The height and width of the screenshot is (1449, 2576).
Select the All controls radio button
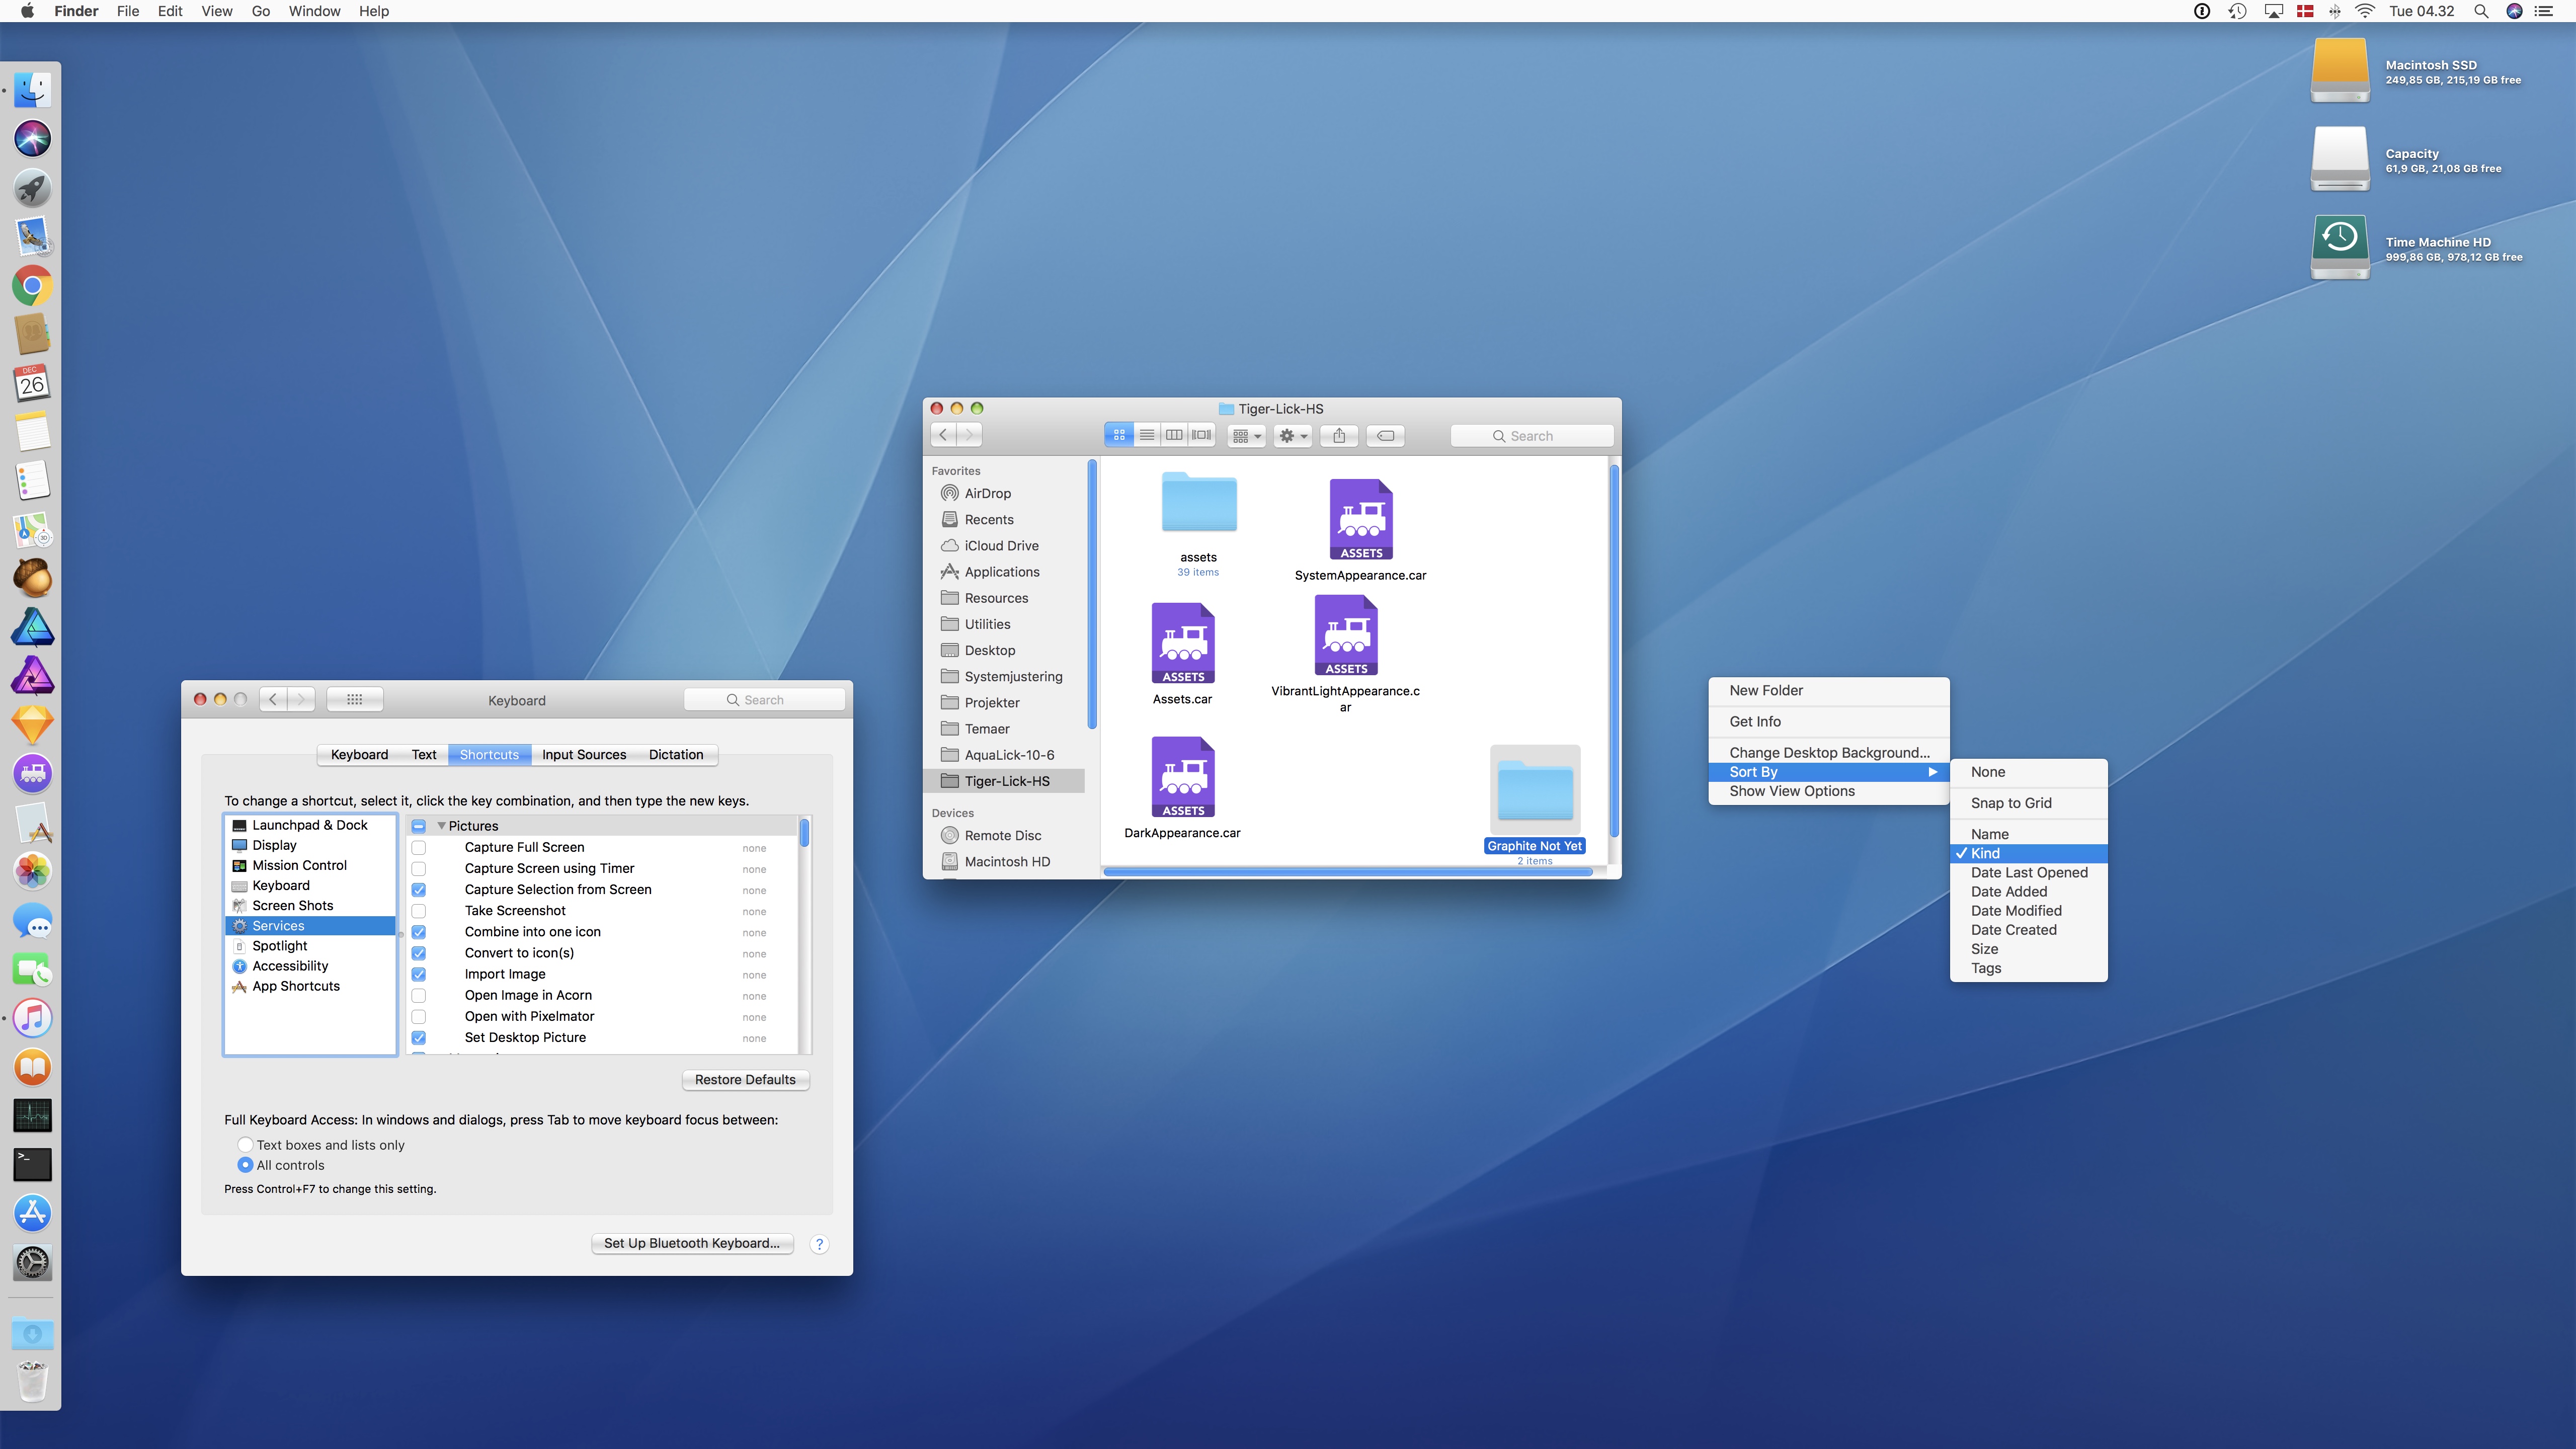tap(245, 1165)
